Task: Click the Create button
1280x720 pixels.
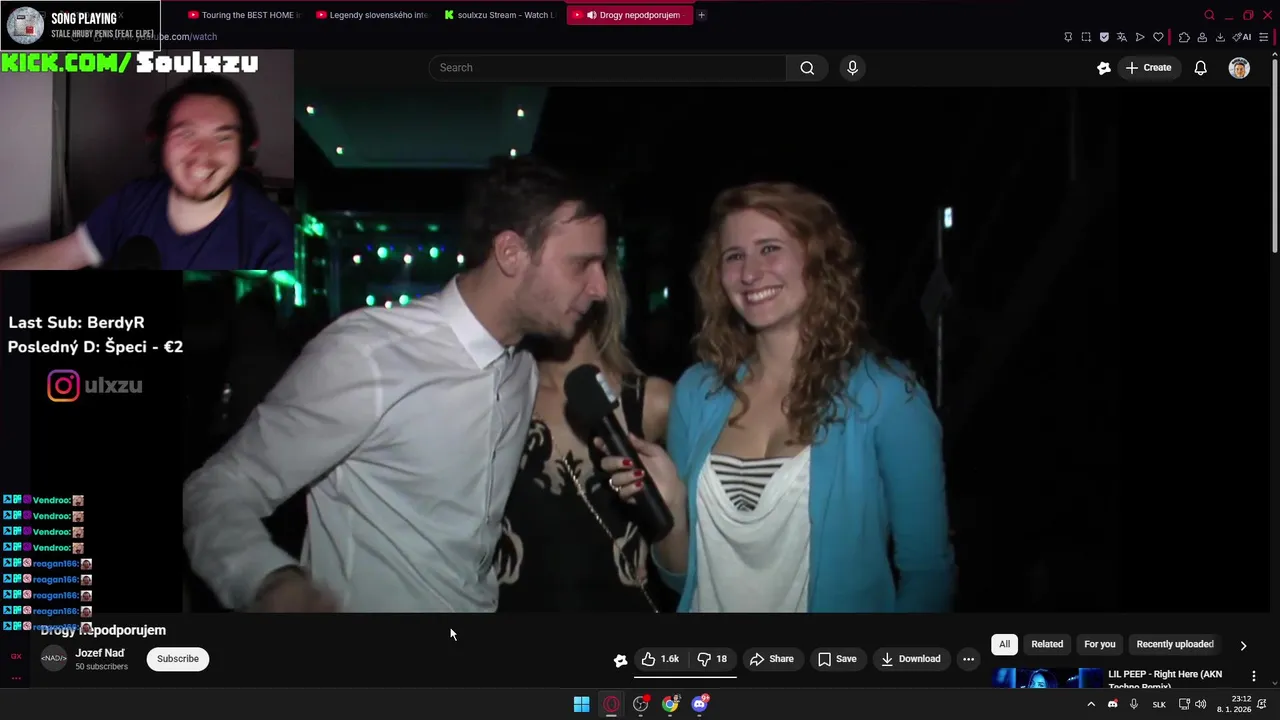Action: 1148,68
